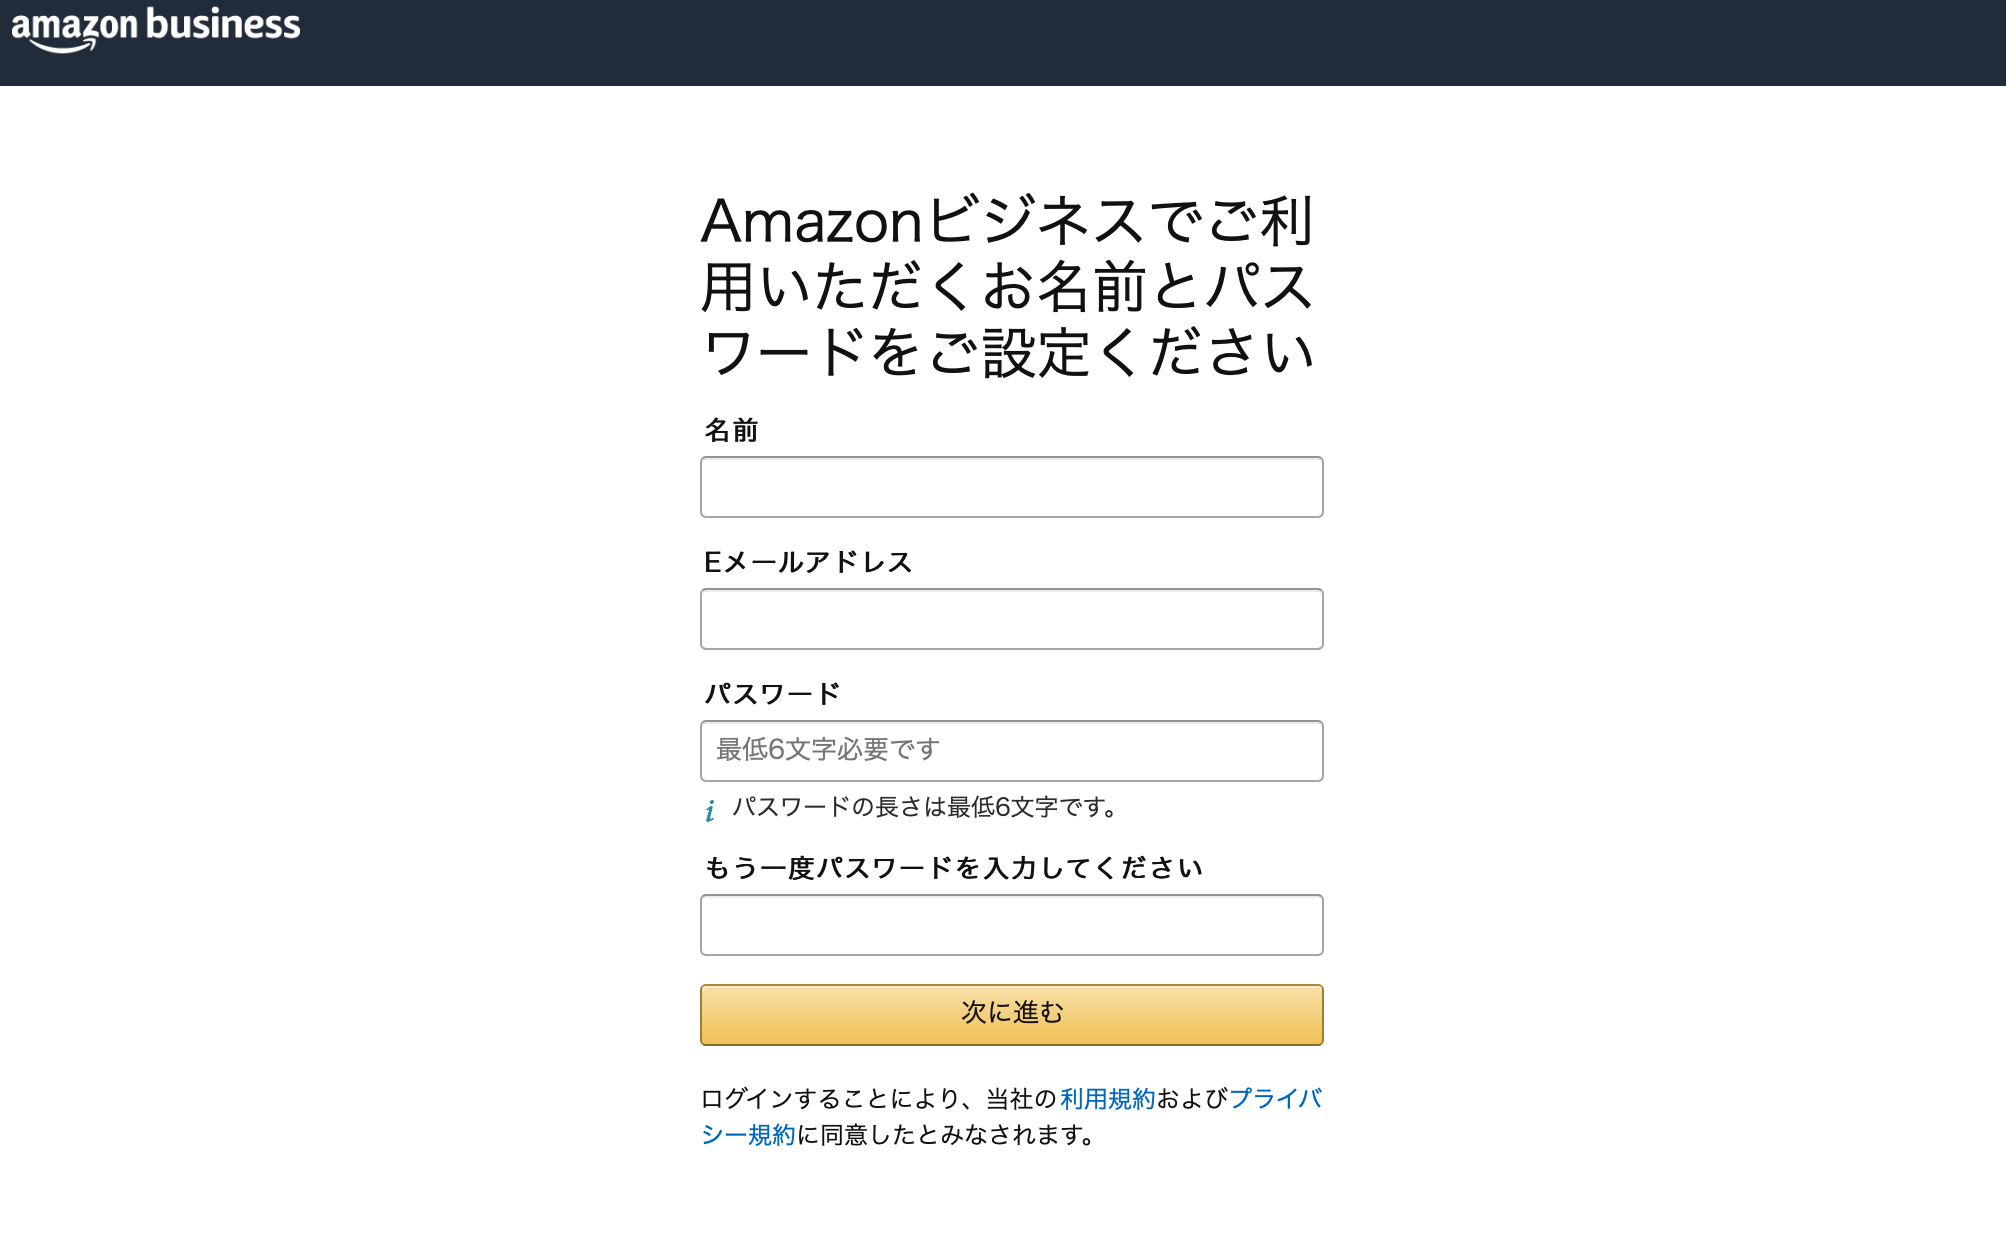Click the パスワードの長さは最低6文字です hint text
Viewport: 2006px width, 1254px height.
tap(924, 808)
